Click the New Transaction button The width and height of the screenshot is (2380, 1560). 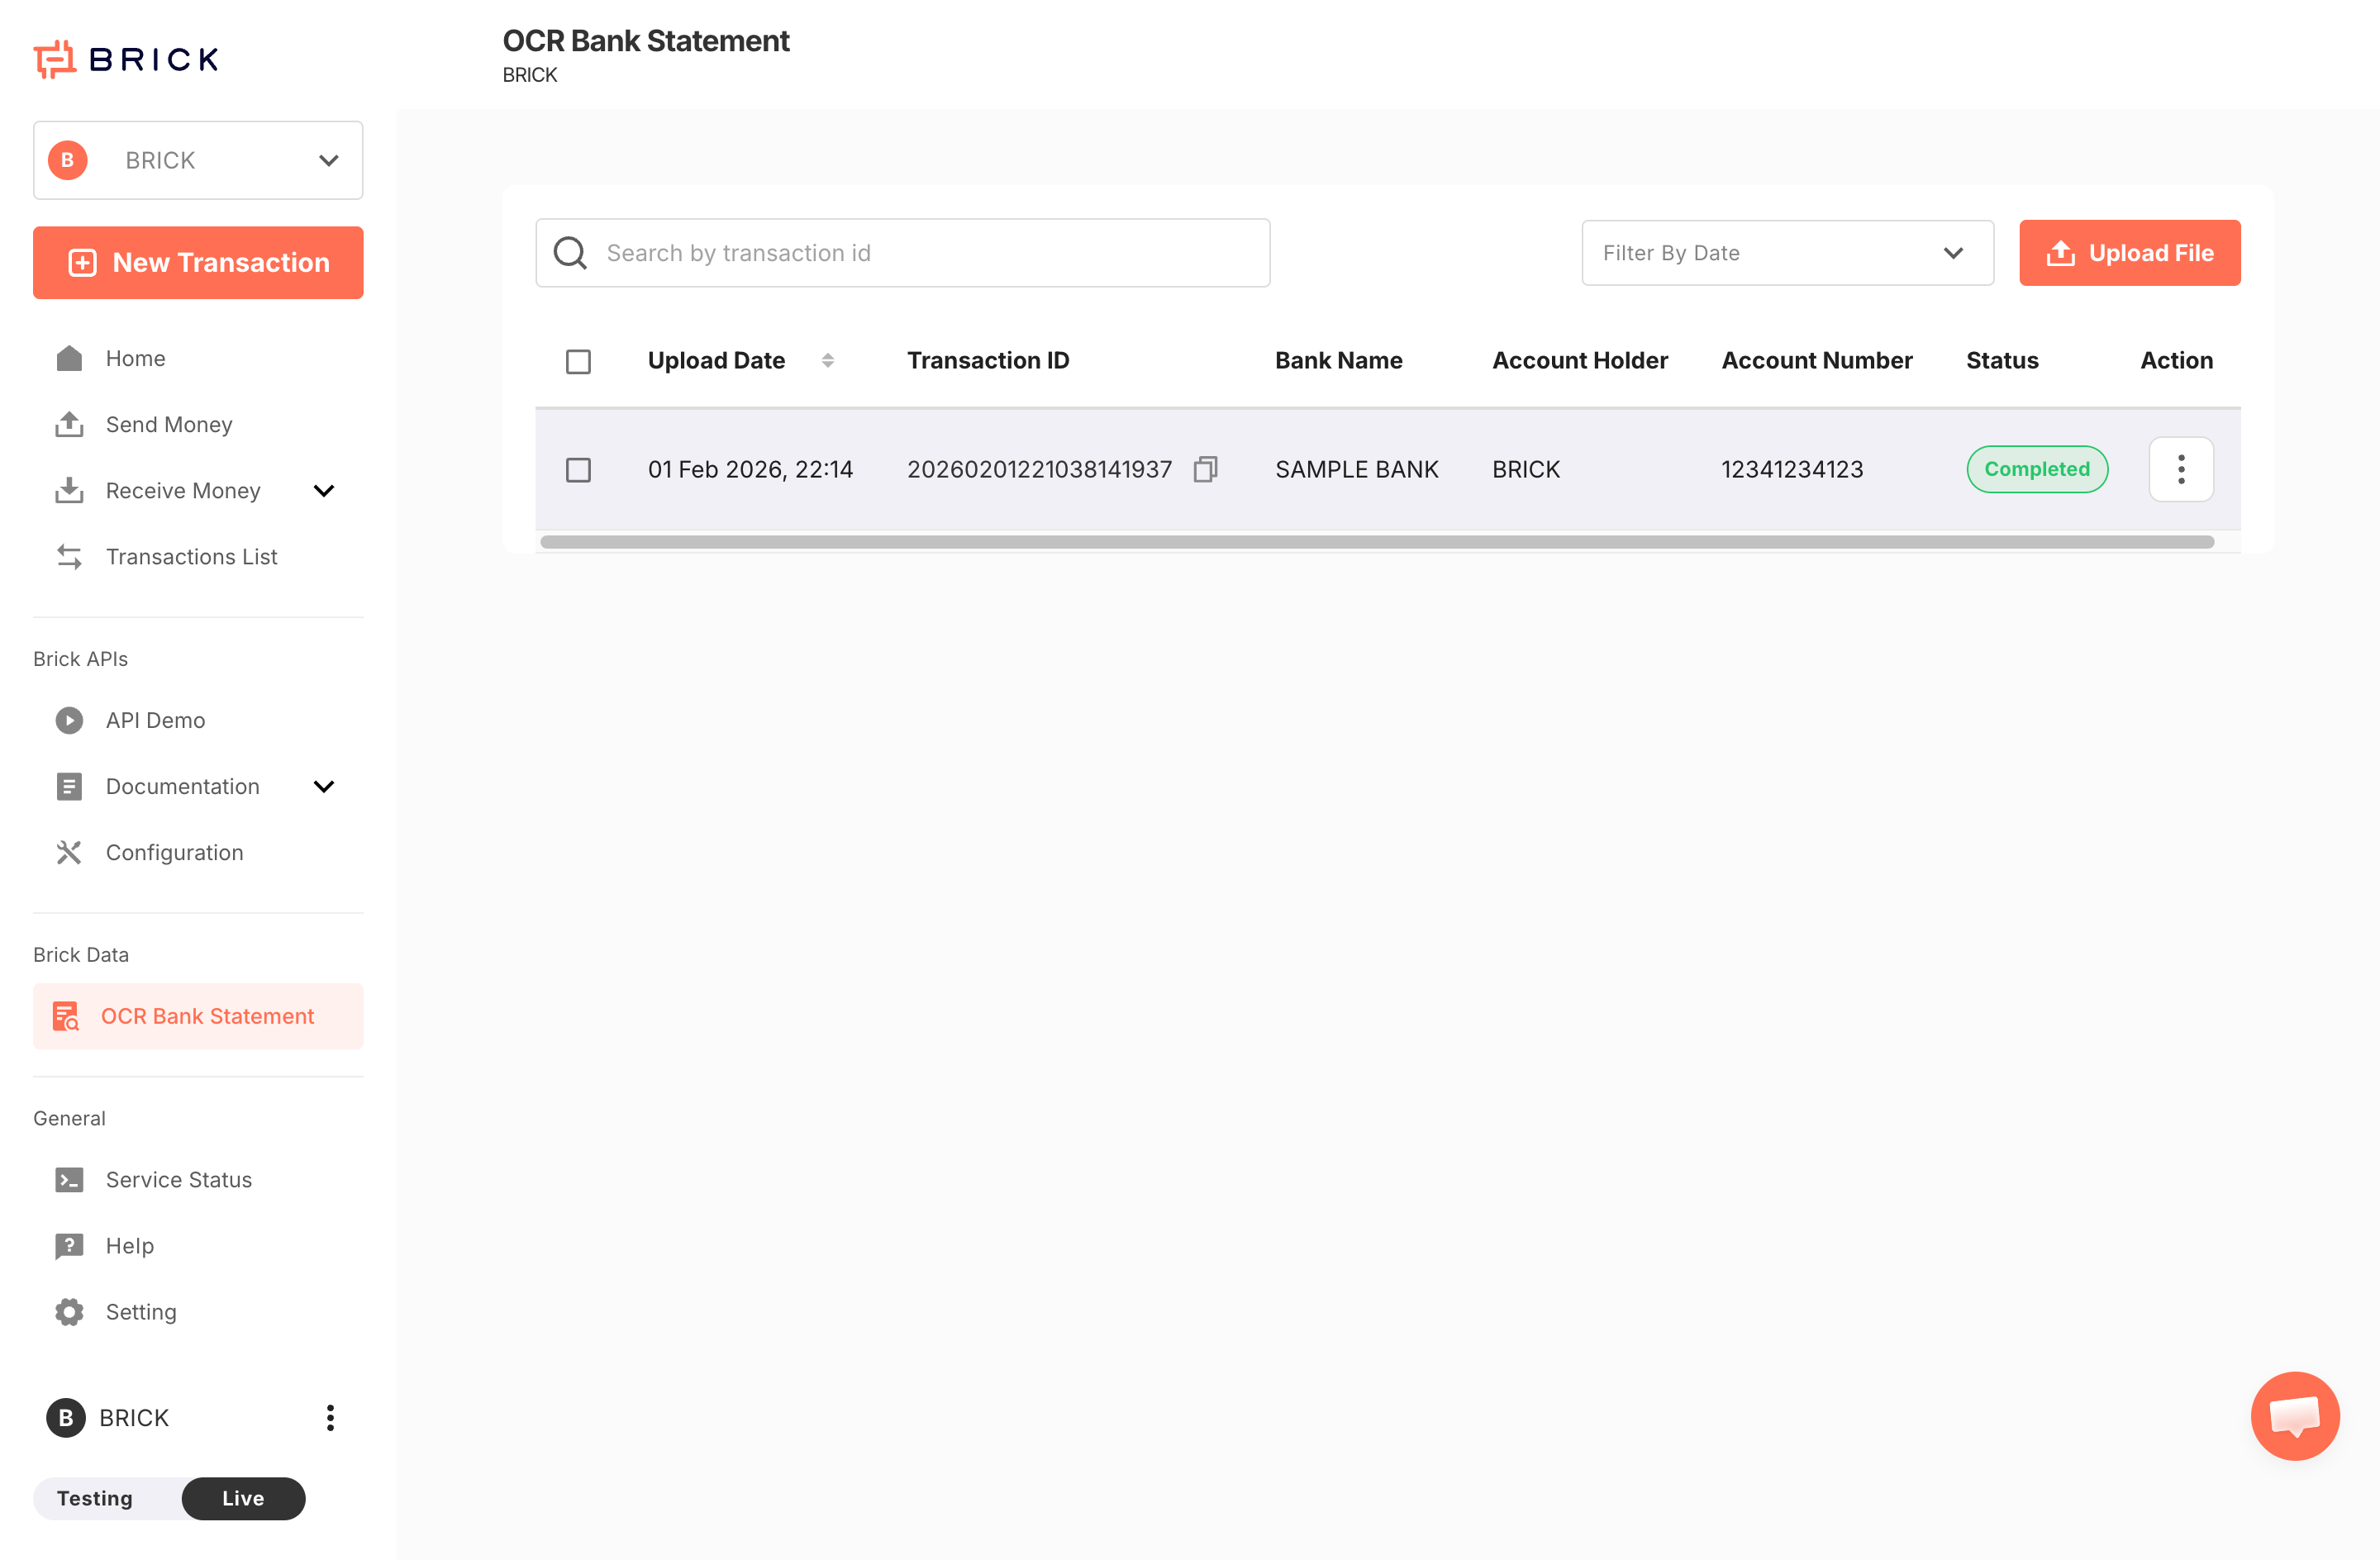[x=198, y=262]
